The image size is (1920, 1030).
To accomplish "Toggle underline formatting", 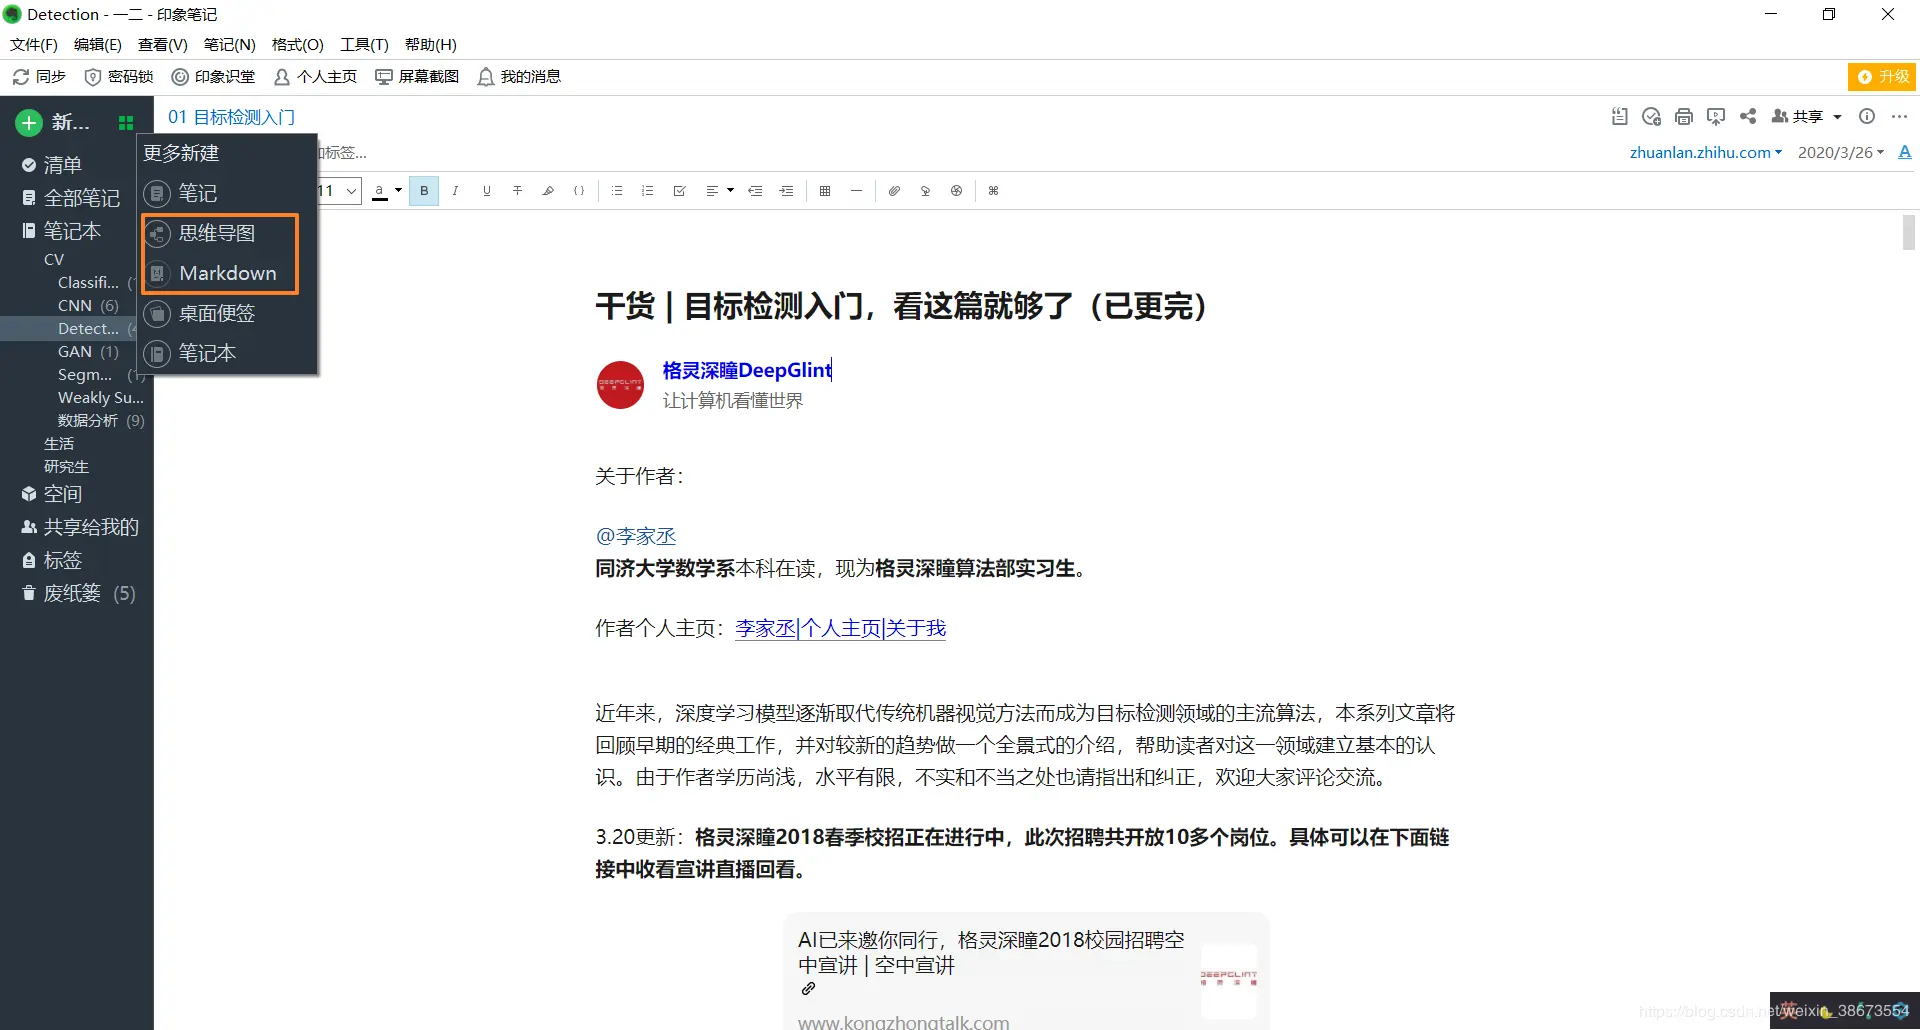I will click(486, 190).
